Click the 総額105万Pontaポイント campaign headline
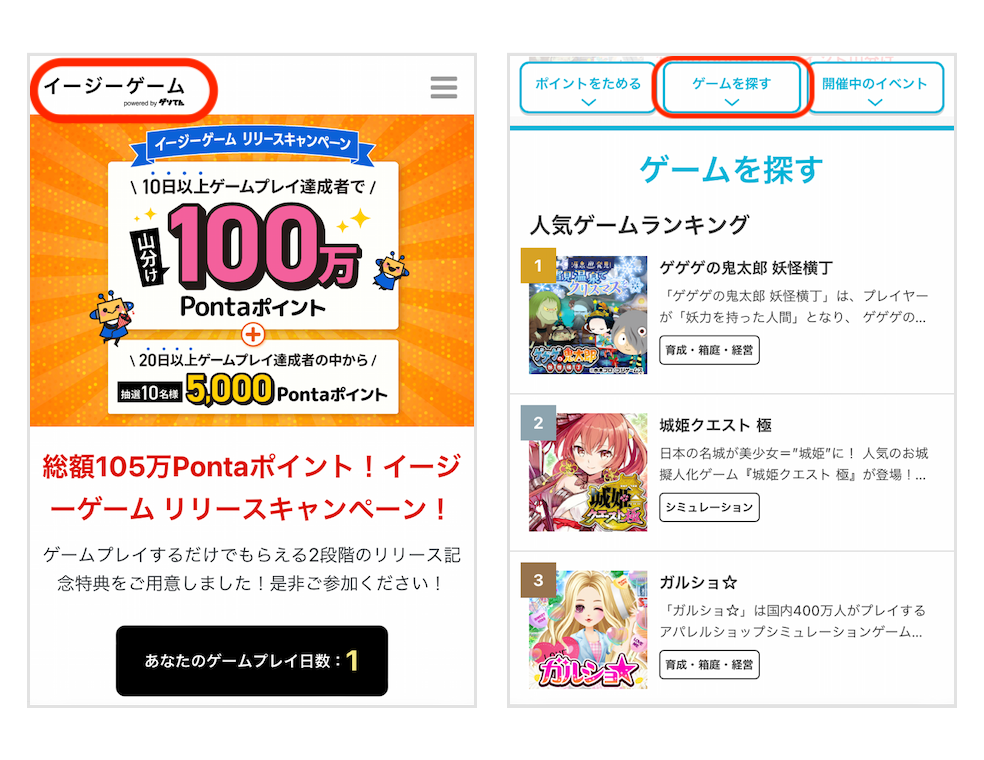Image resolution: width=984 pixels, height=760 pixels. tap(252, 488)
